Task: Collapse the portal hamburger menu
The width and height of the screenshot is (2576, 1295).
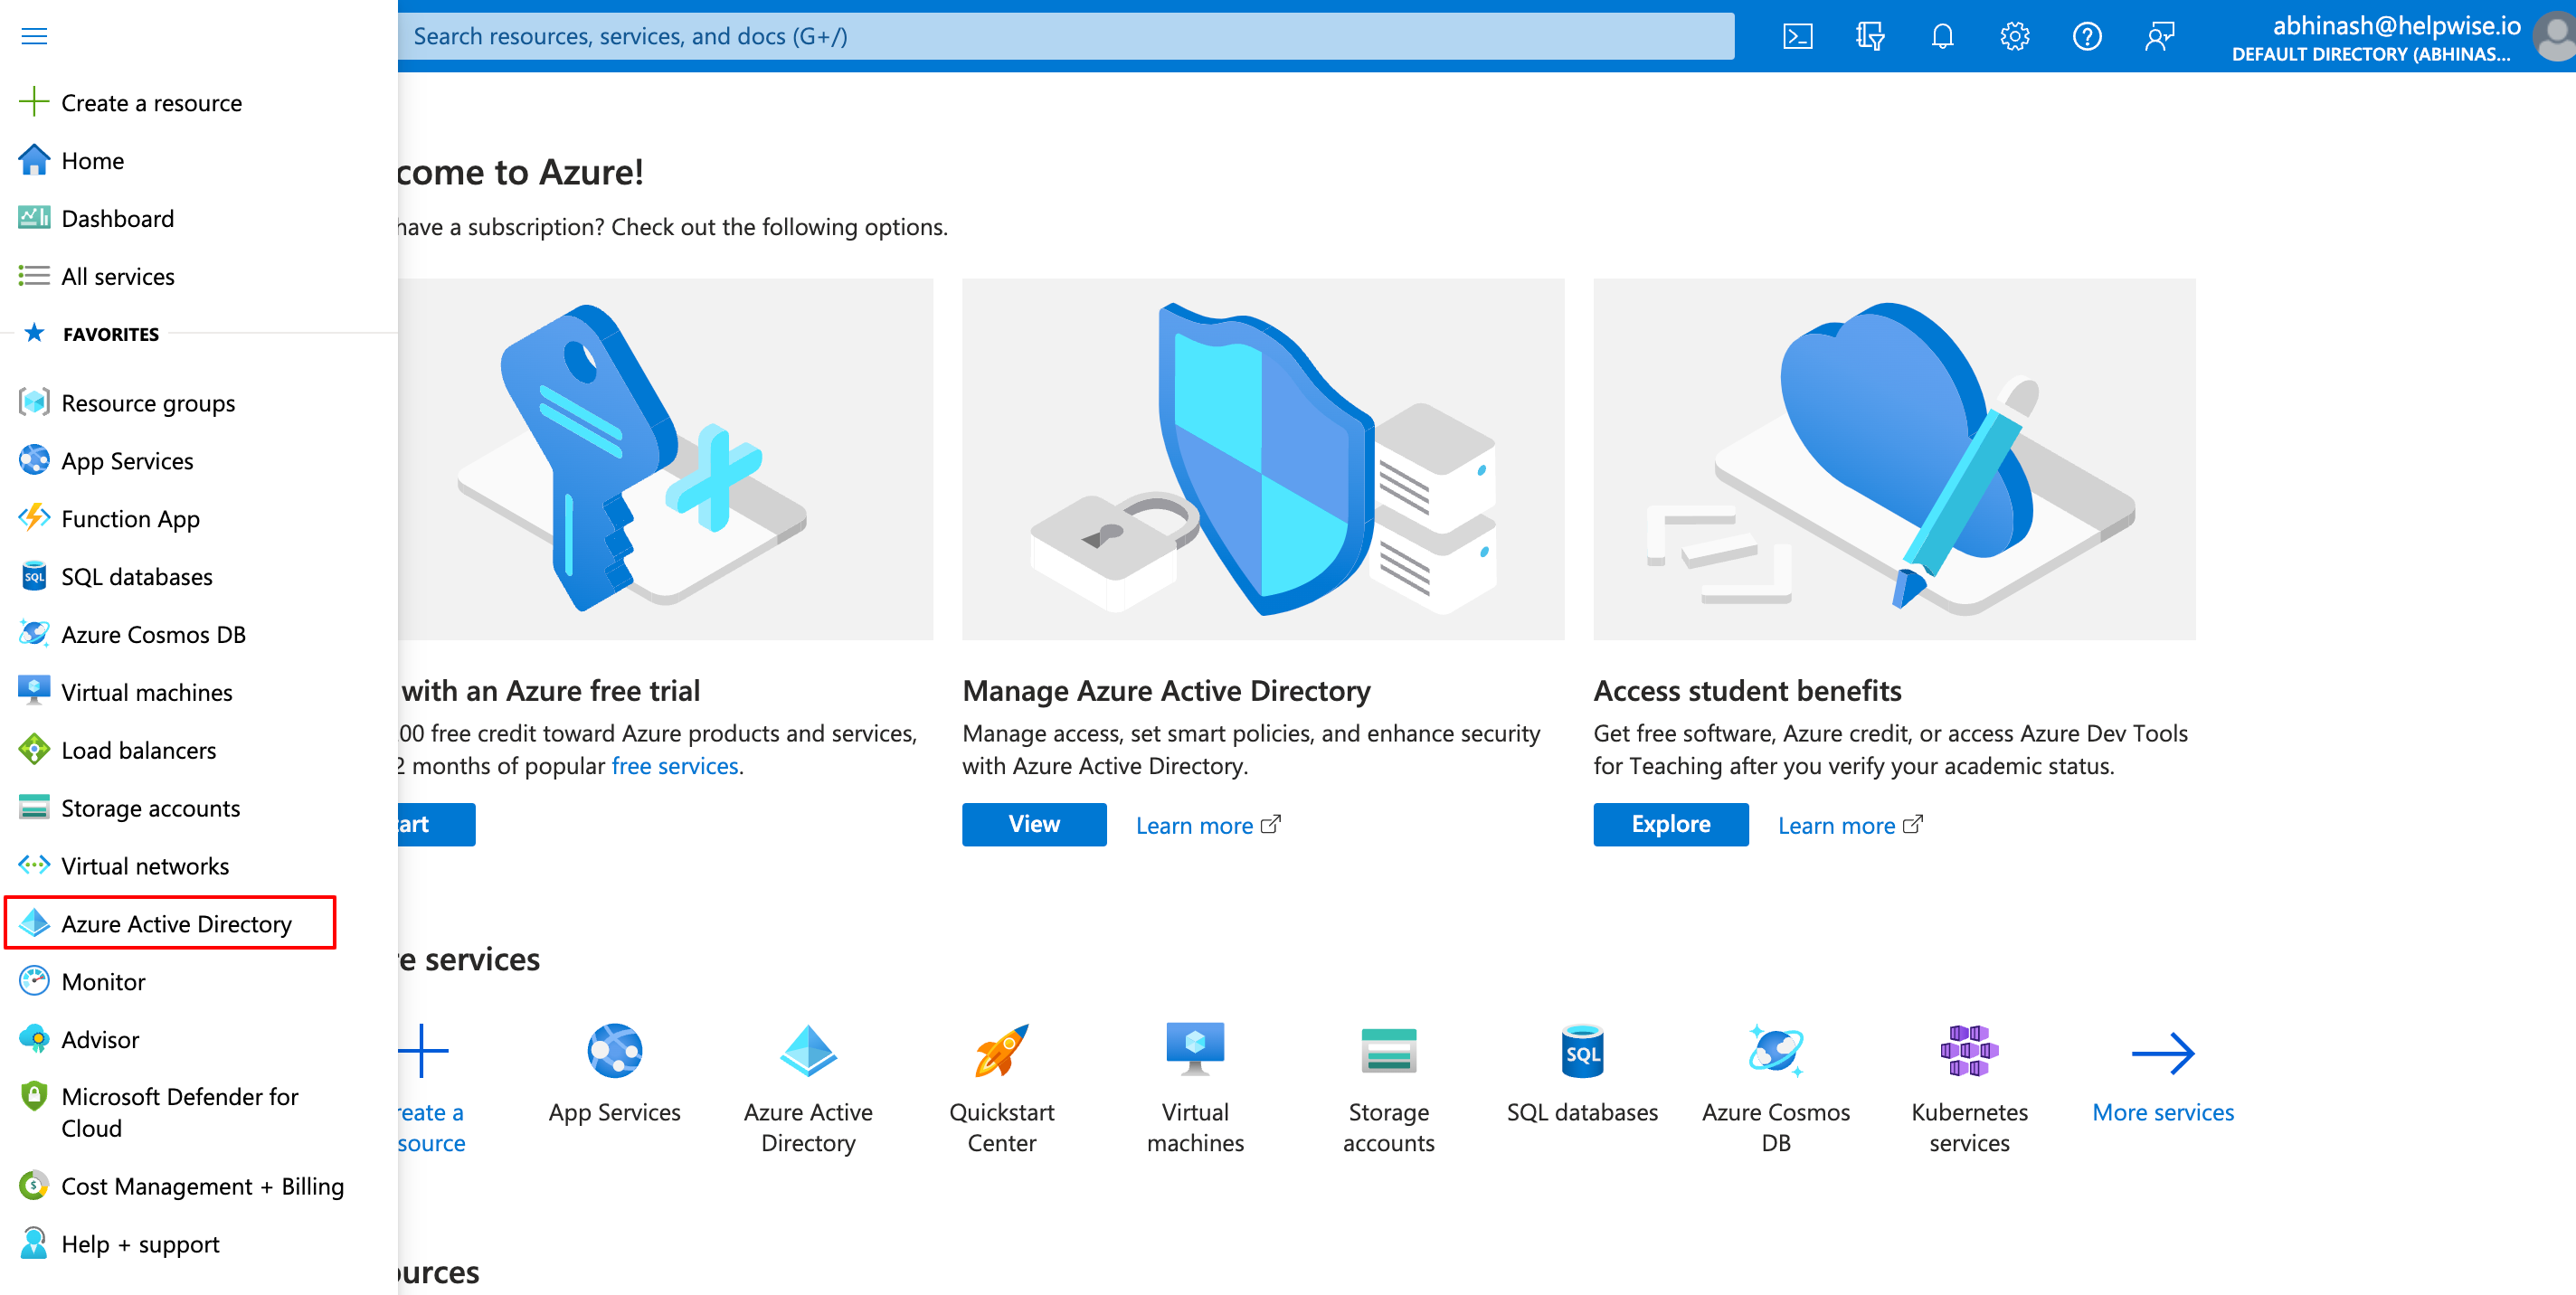Action: click(x=34, y=36)
